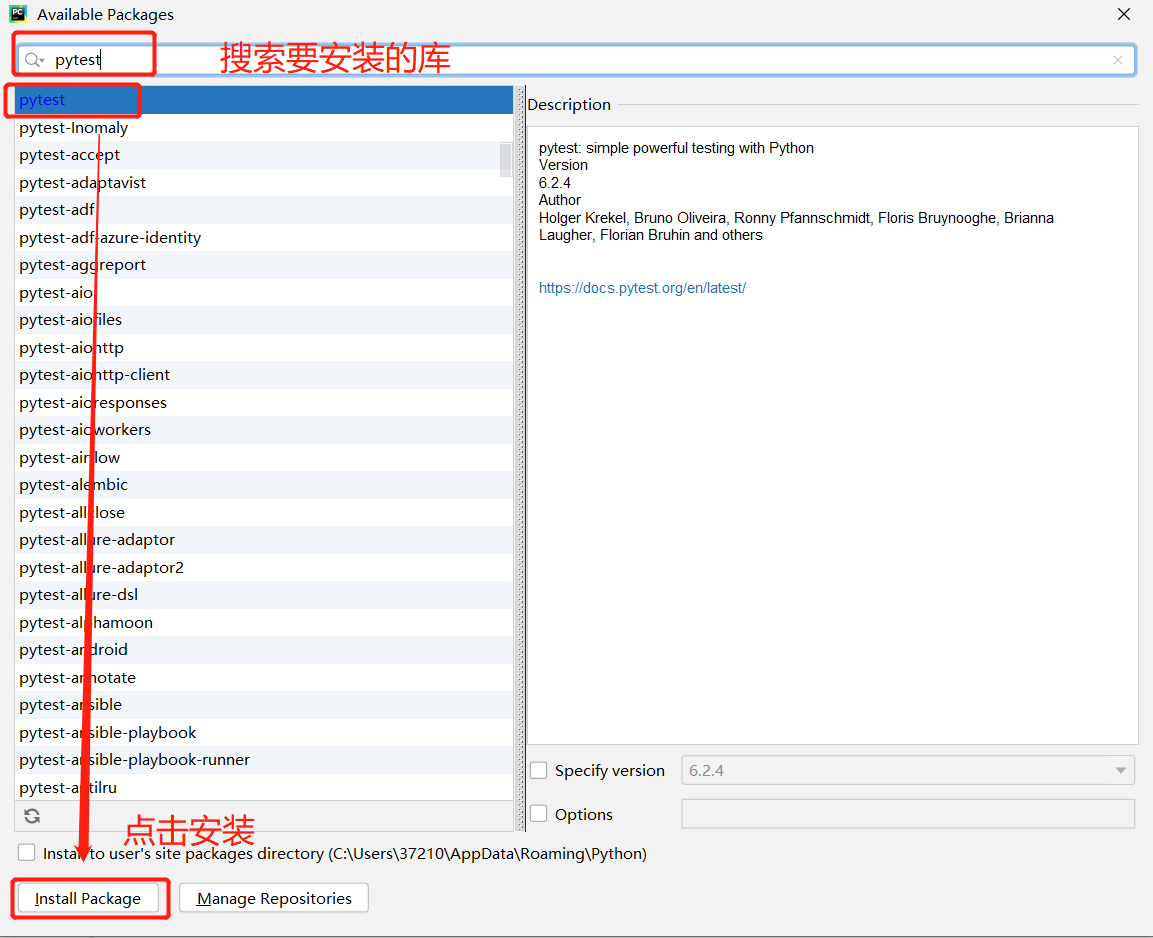This screenshot has width=1153, height=938.
Task: Open the version dropdown showing 6.2.4
Action: pyautogui.click(x=907, y=770)
